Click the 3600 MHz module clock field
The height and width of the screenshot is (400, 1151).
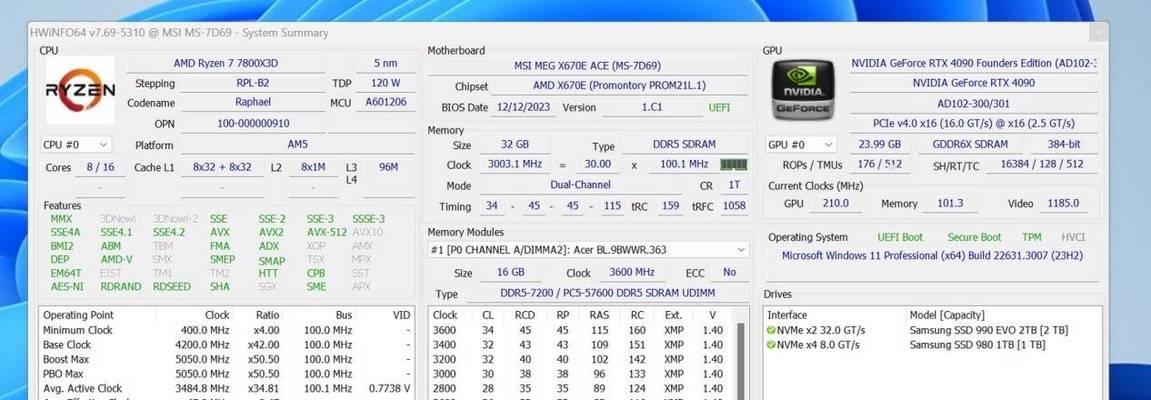click(631, 272)
